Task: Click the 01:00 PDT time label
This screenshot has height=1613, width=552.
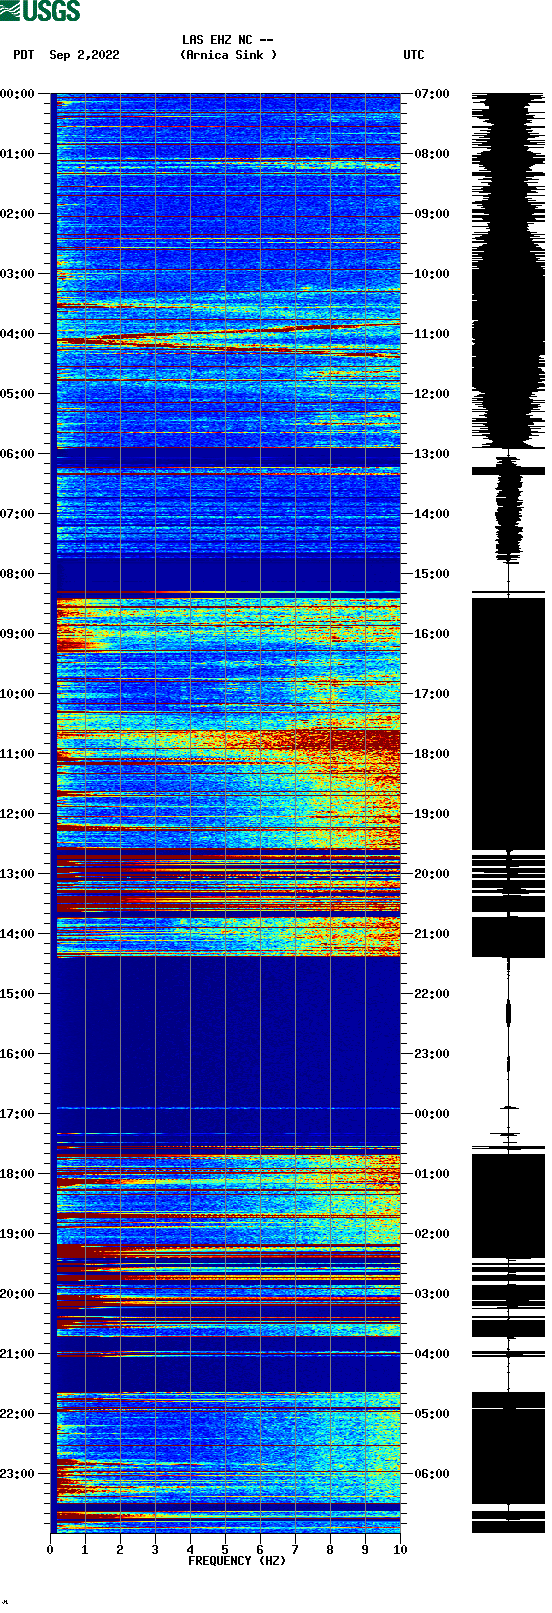Action: pos(18,154)
